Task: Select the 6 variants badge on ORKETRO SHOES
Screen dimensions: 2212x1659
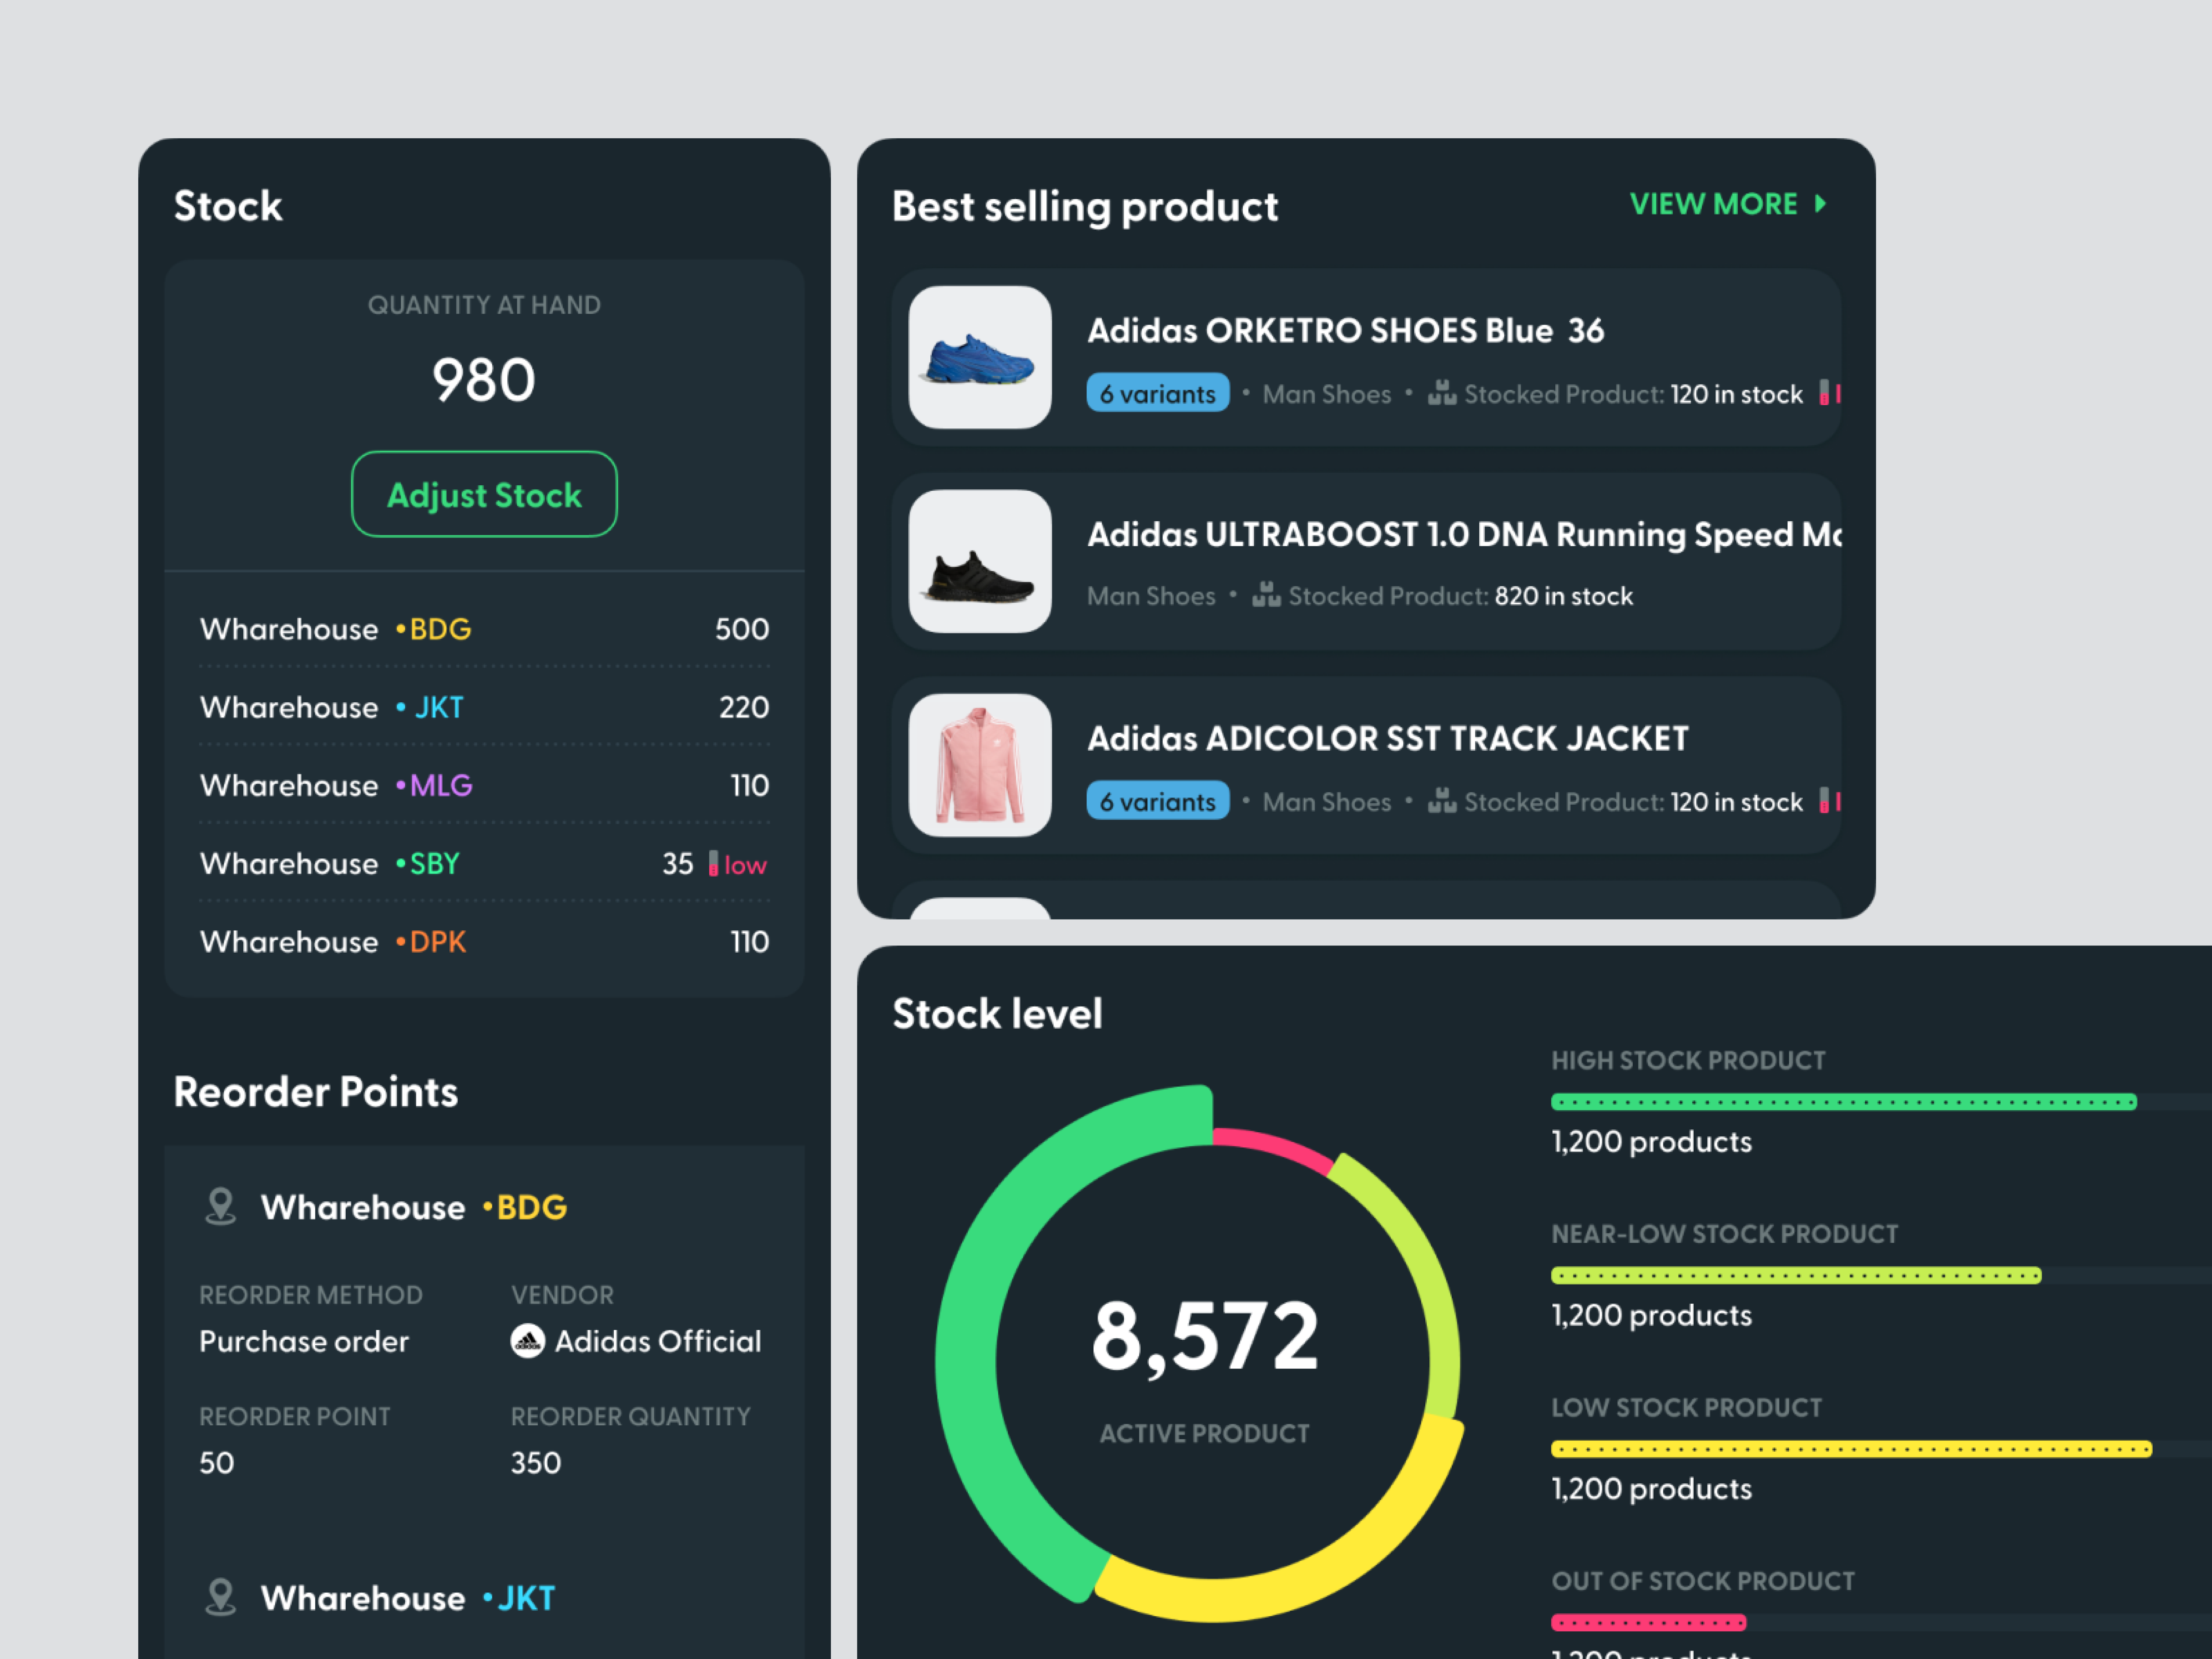Action: coord(1157,393)
